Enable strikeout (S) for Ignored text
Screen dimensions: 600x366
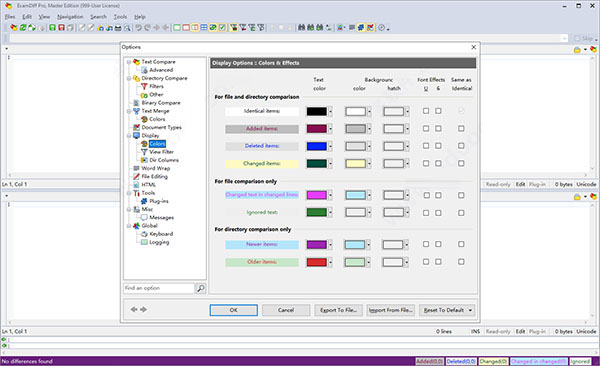pos(438,212)
